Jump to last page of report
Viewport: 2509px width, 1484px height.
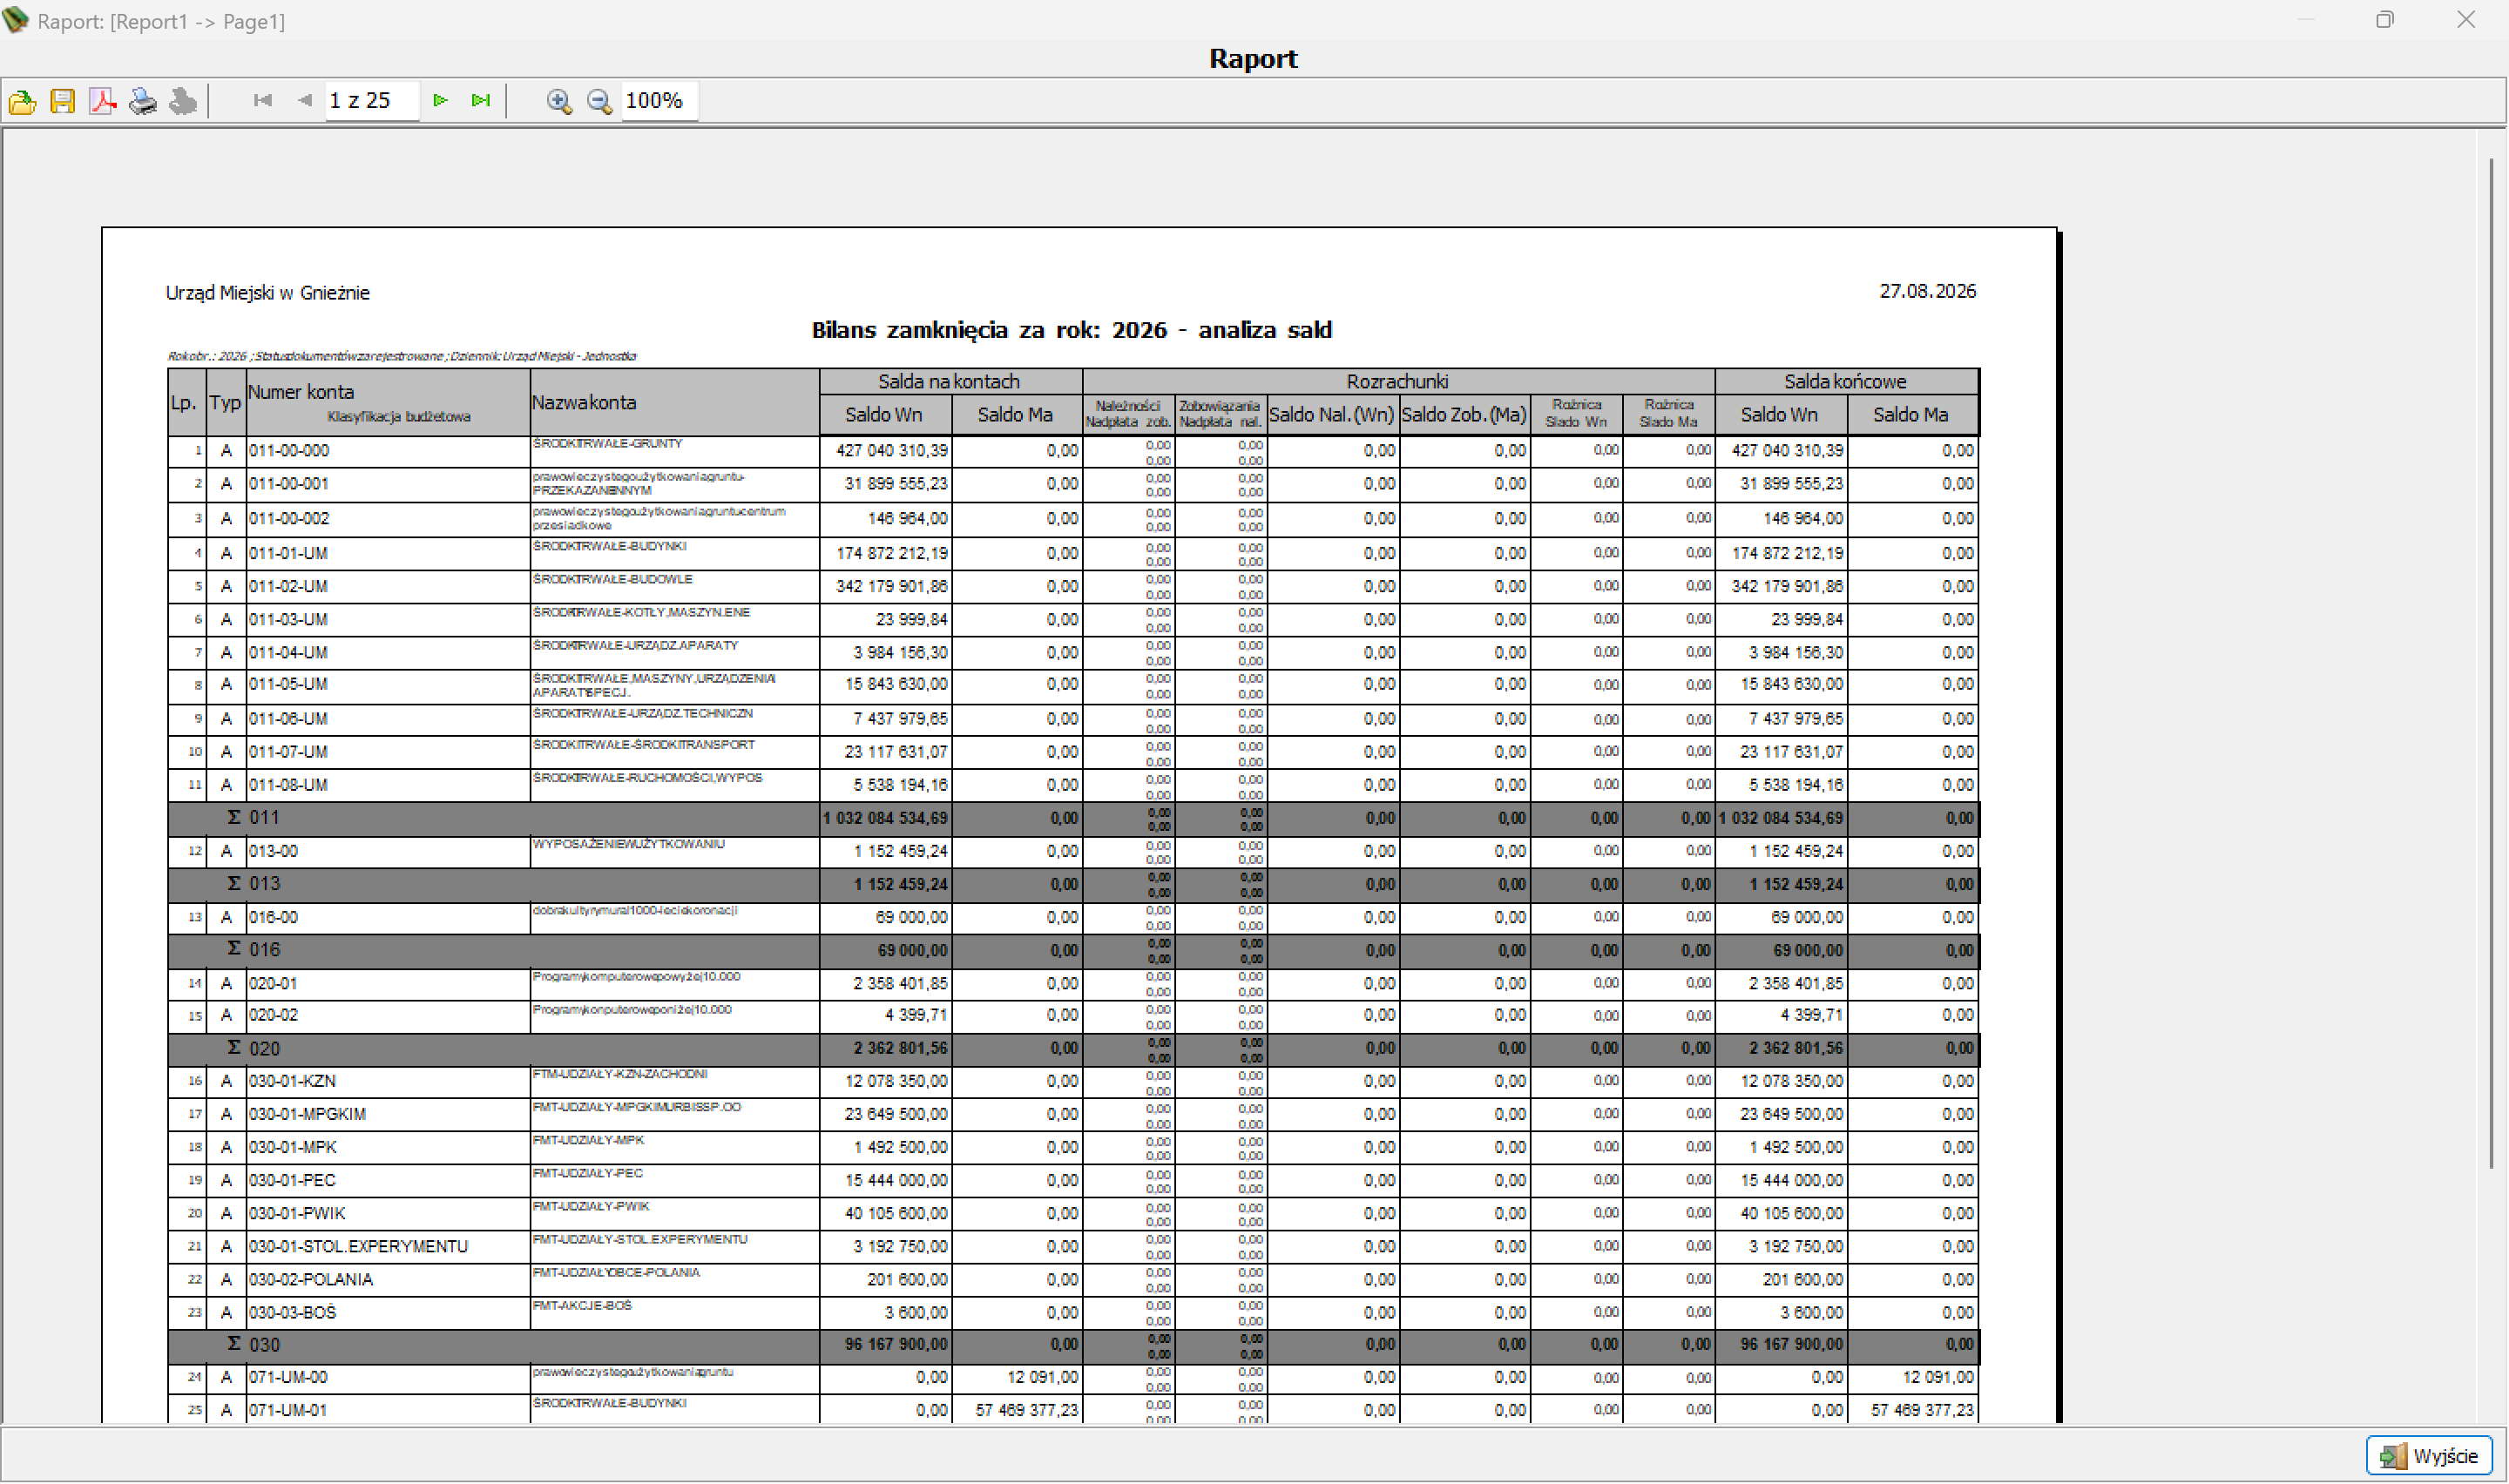[x=481, y=101]
